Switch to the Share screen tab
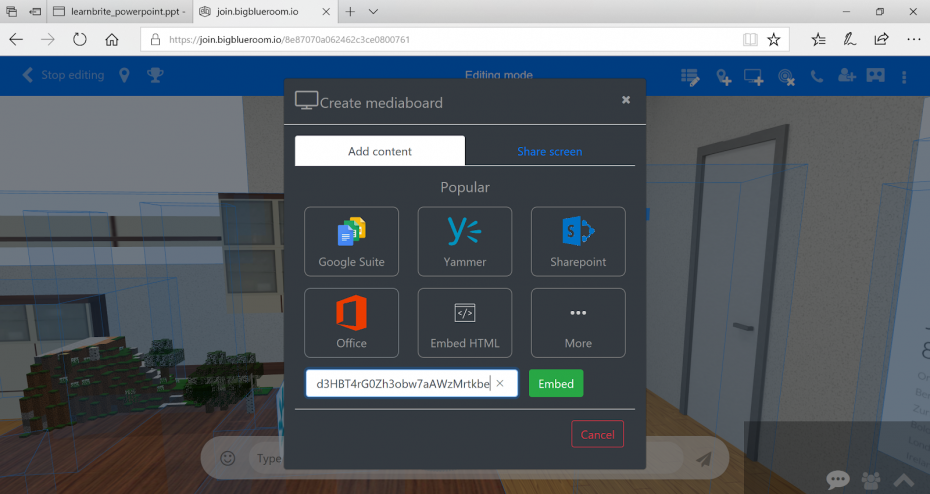 pos(550,151)
